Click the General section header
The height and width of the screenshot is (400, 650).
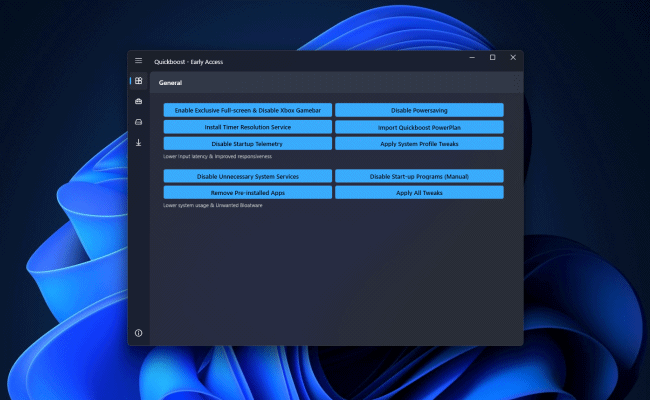(x=170, y=83)
